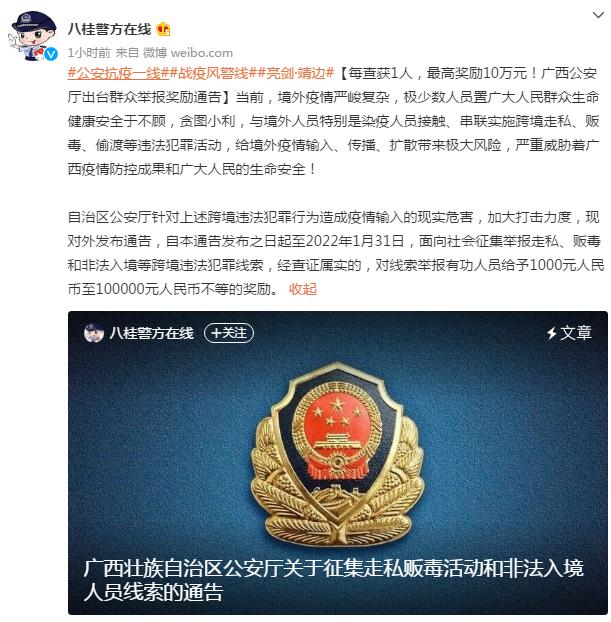The height and width of the screenshot is (622, 611).
Task: Open the 八桂警方在线 account name
Action: pyautogui.click(x=110, y=29)
